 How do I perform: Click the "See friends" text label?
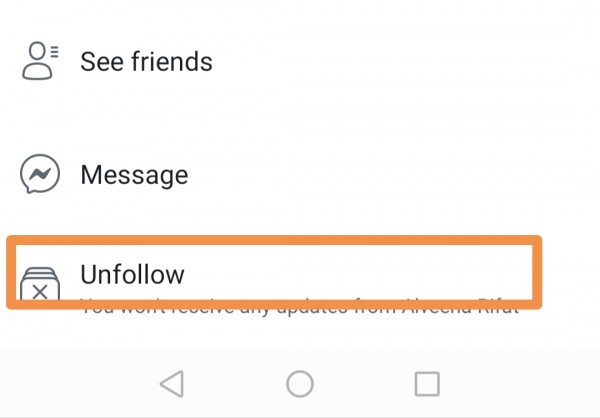146,61
